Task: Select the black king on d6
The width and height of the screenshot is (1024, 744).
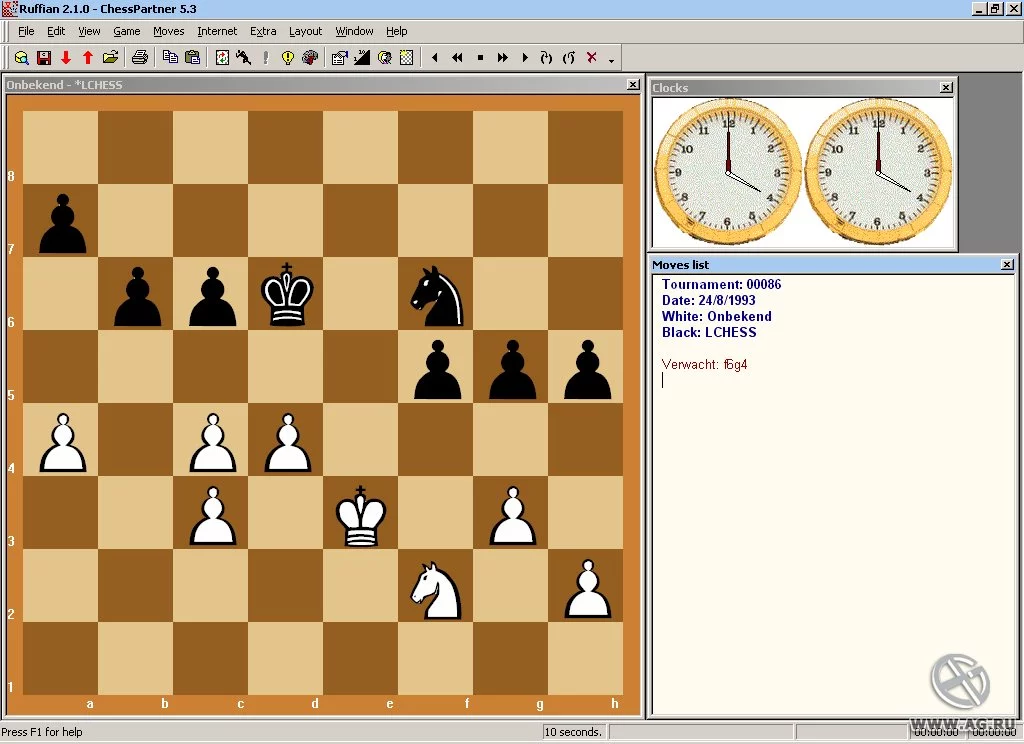Action: pyautogui.click(x=286, y=293)
